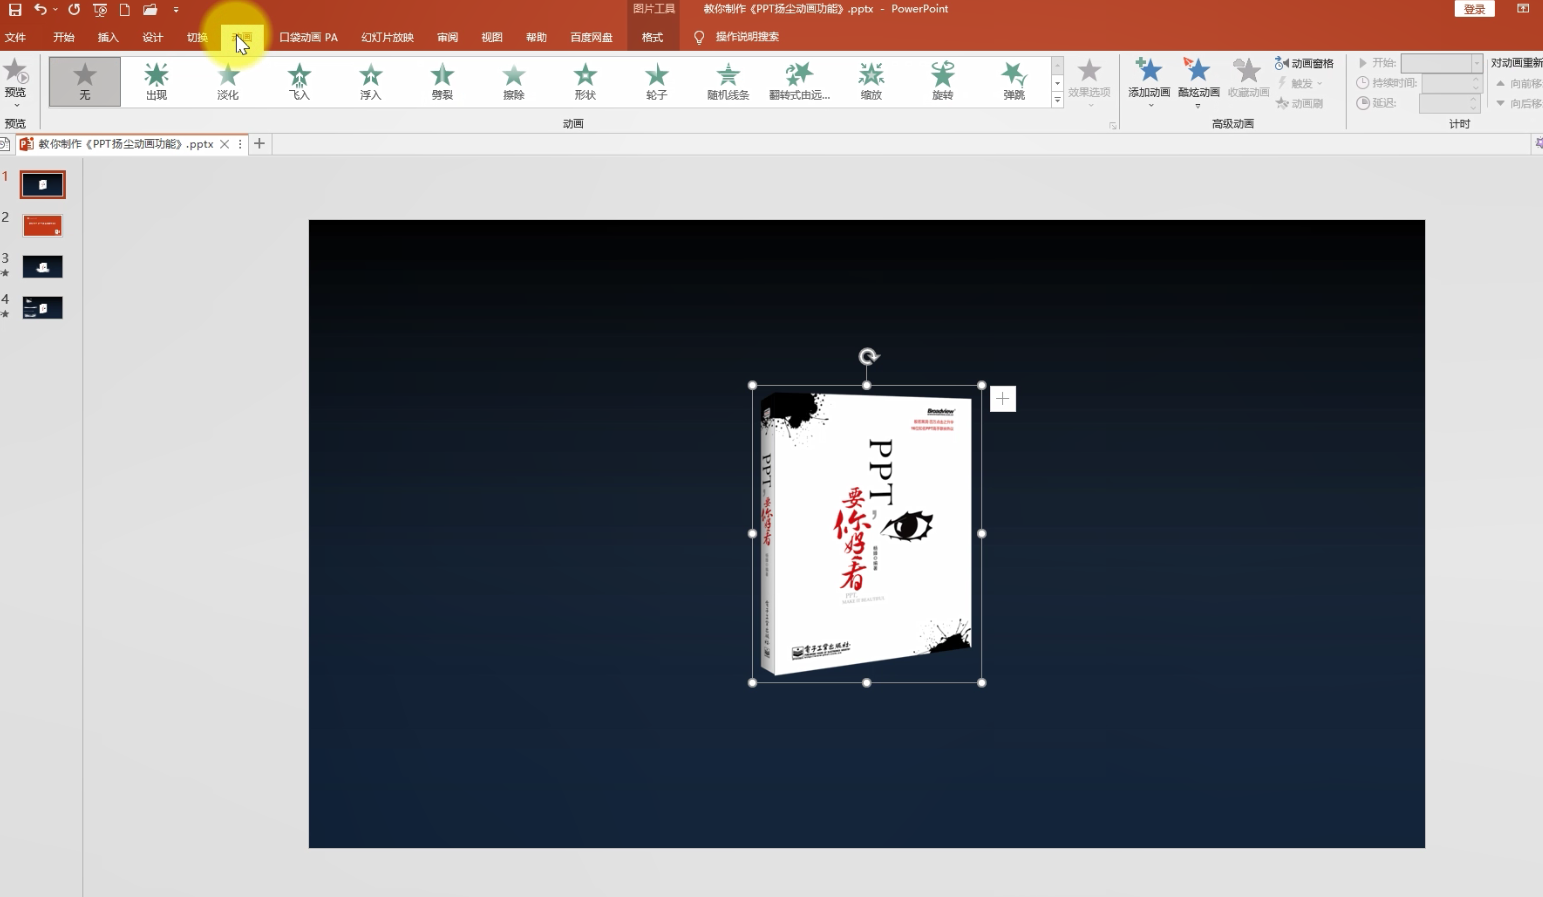Toggle ribbon display options icon
The image size is (1543, 897).
click(x=1523, y=9)
